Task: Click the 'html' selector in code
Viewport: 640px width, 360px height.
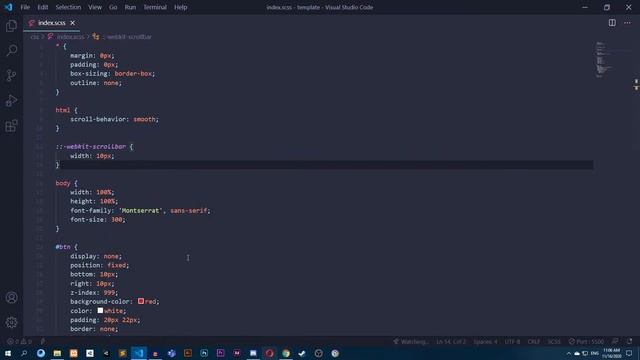Action: 63,110
